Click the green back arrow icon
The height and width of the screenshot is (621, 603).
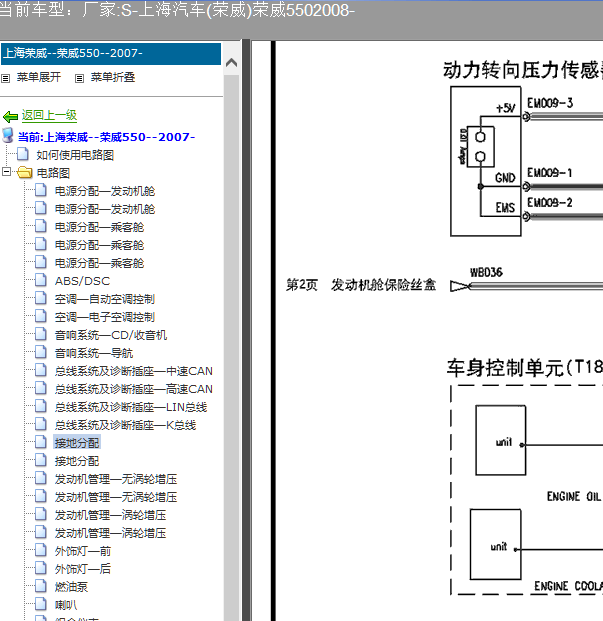10,116
